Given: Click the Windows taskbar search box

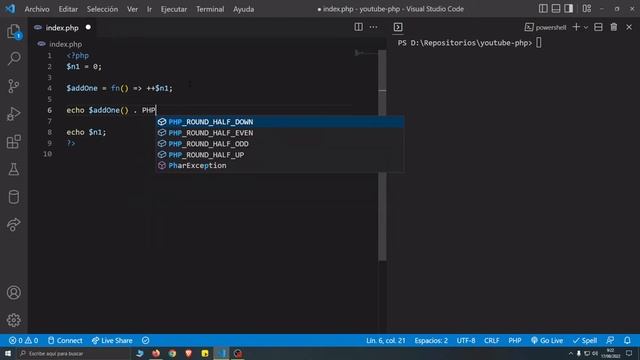Looking at the screenshot, I should [x=73, y=353].
